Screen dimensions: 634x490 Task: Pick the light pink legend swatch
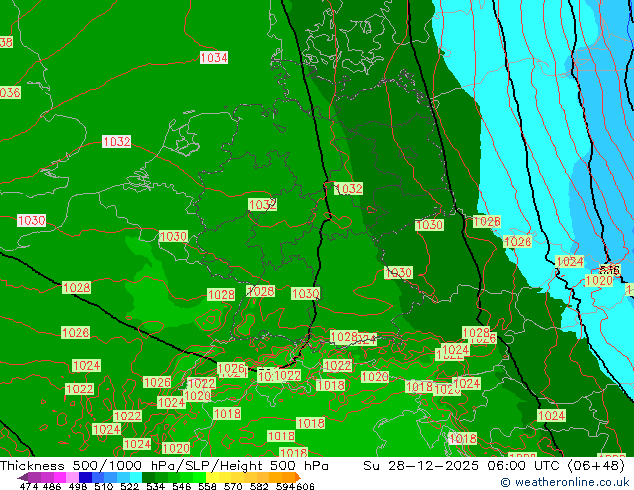[72, 477]
